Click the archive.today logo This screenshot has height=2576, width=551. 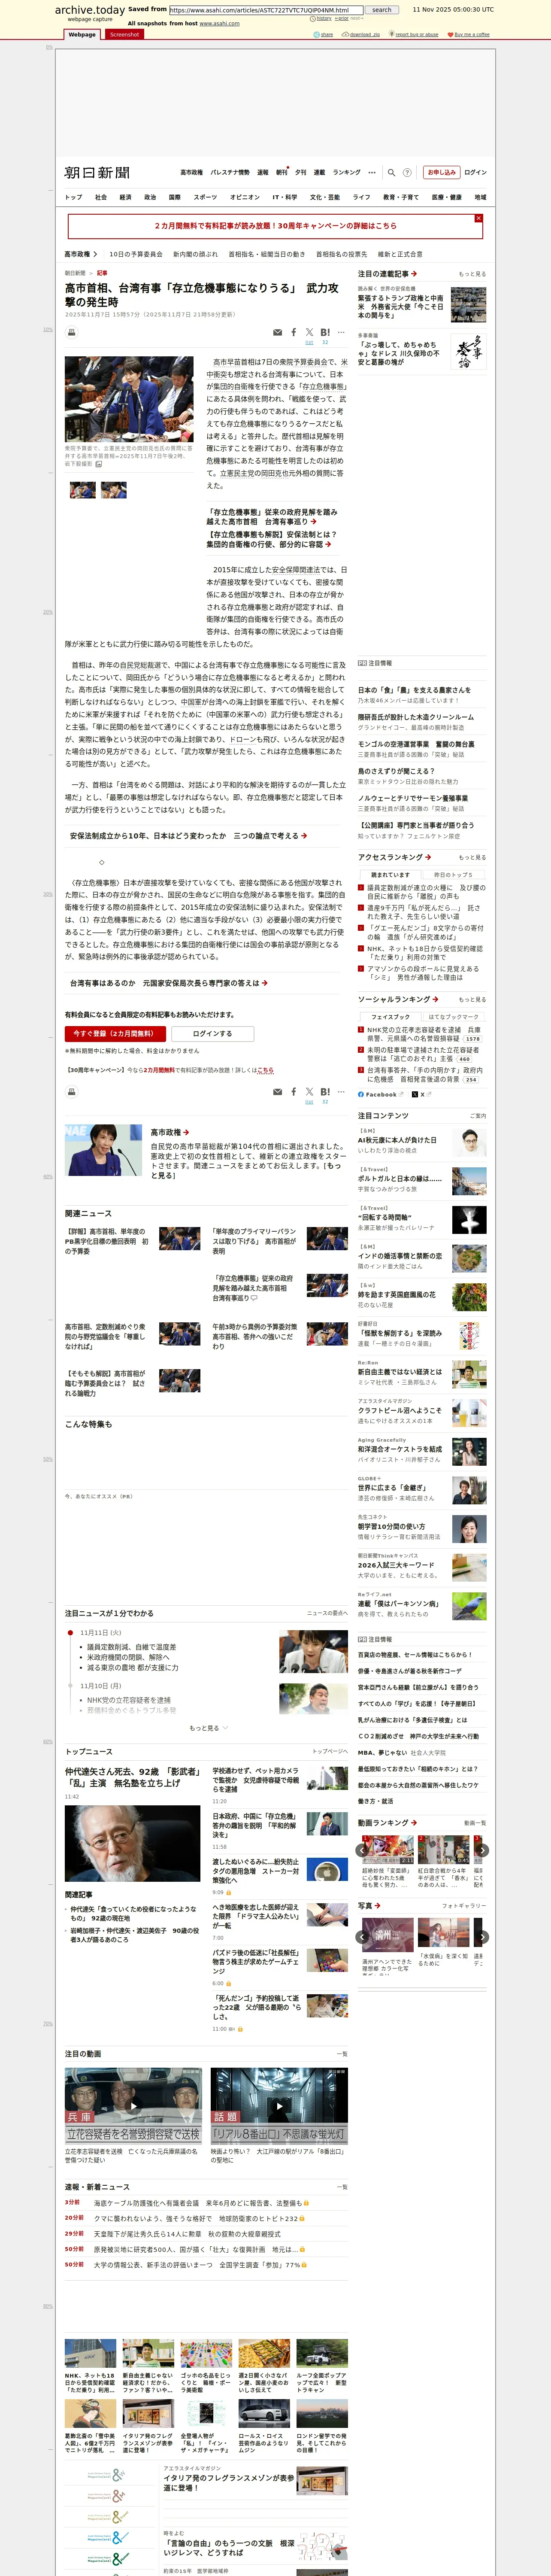click(90, 10)
